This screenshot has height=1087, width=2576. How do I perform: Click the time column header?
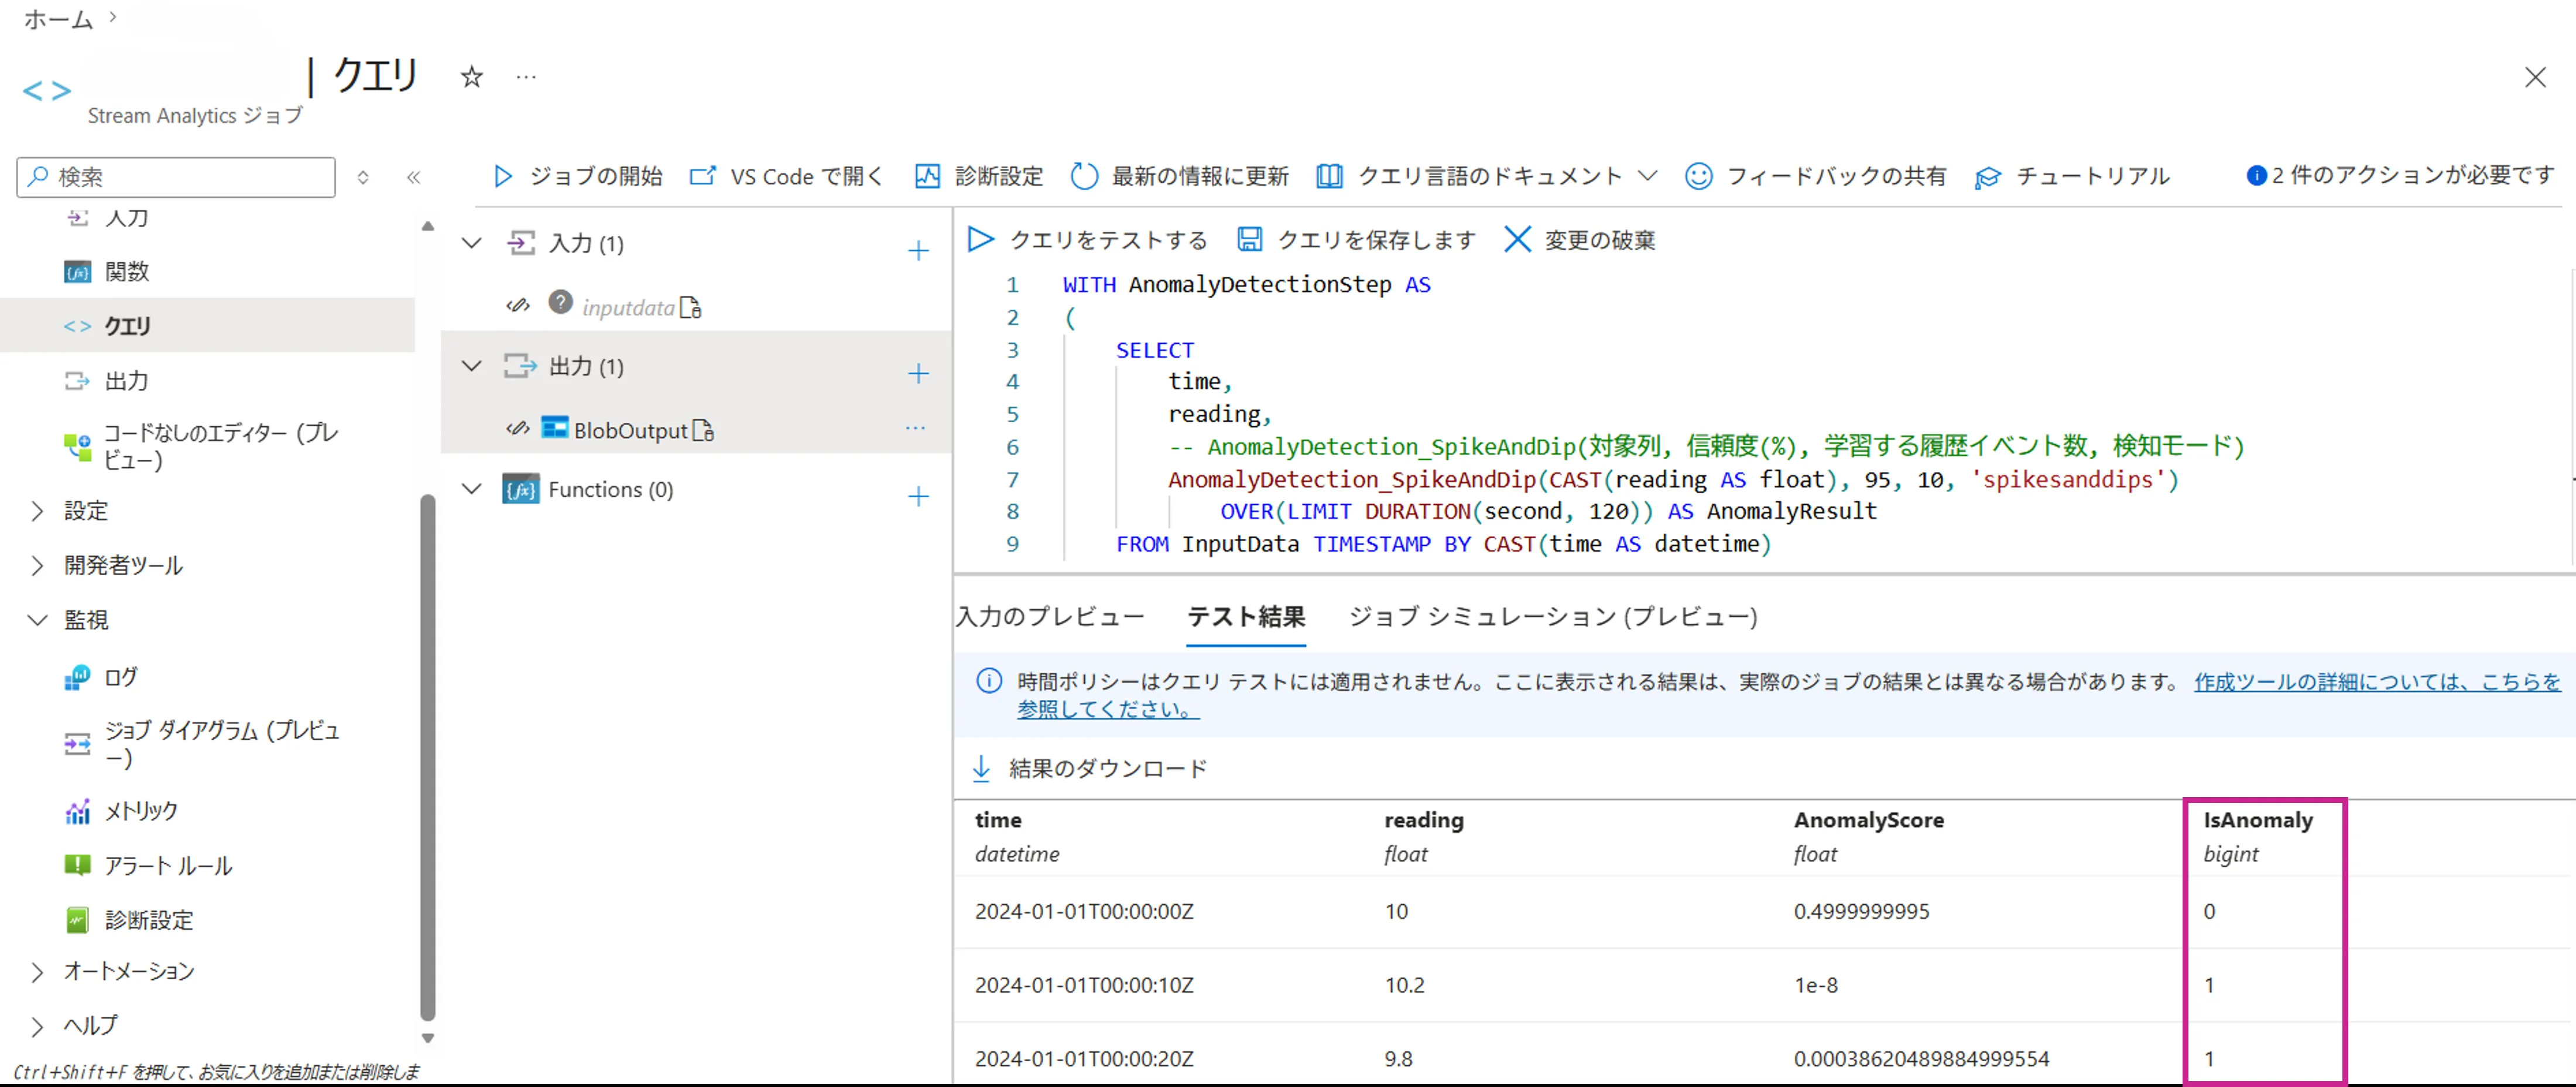coord(998,821)
